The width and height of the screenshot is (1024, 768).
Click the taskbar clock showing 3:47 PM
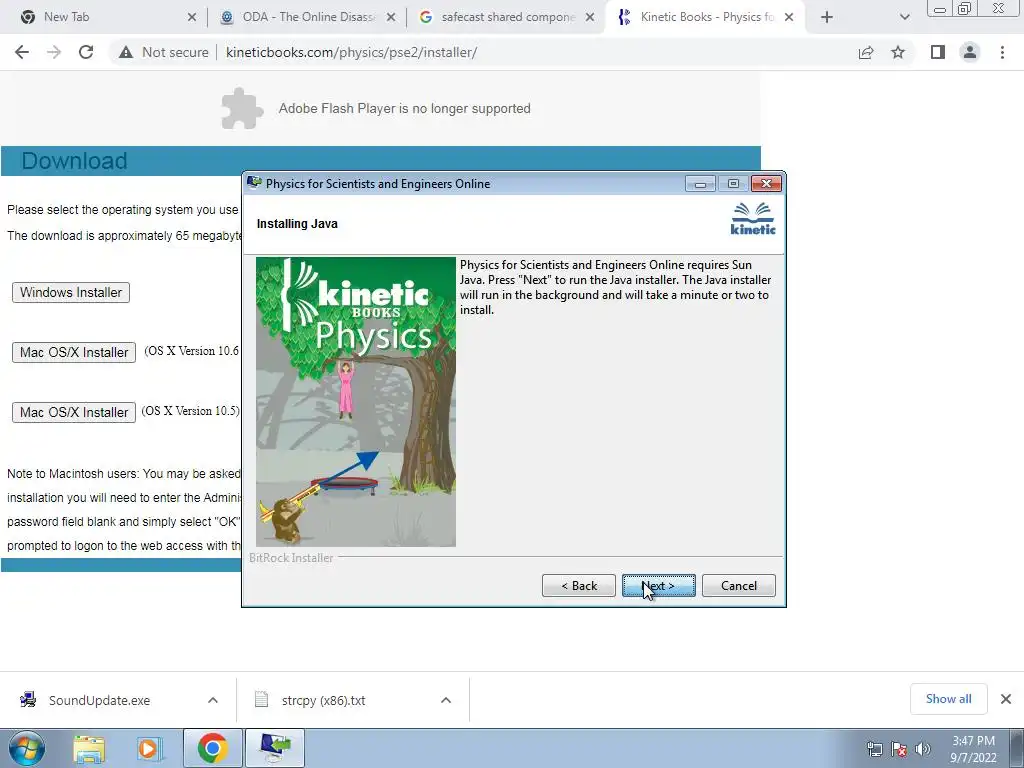click(x=973, y=748)
